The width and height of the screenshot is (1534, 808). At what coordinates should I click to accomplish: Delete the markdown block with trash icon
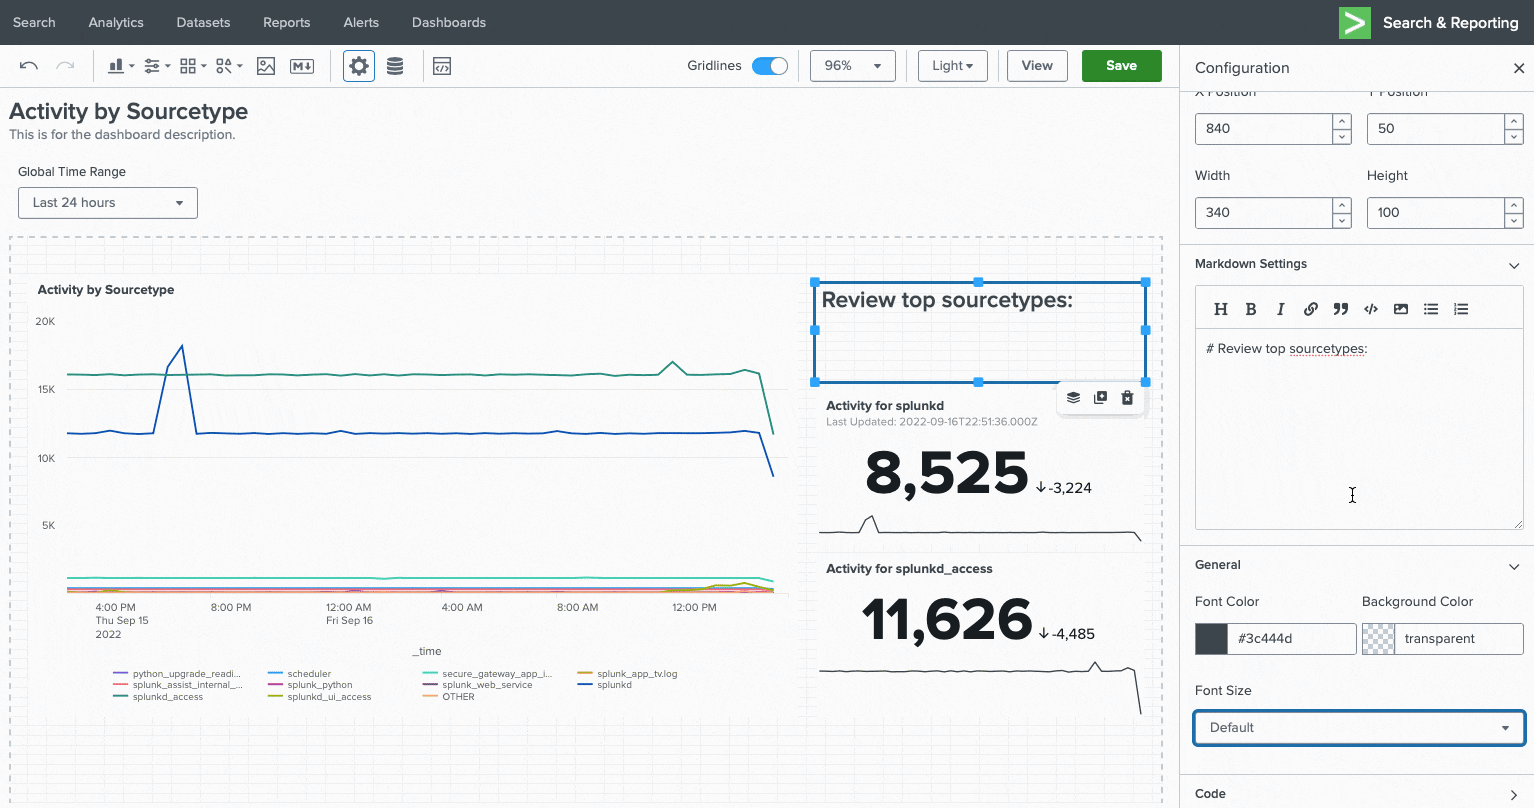coord(1127,397)
